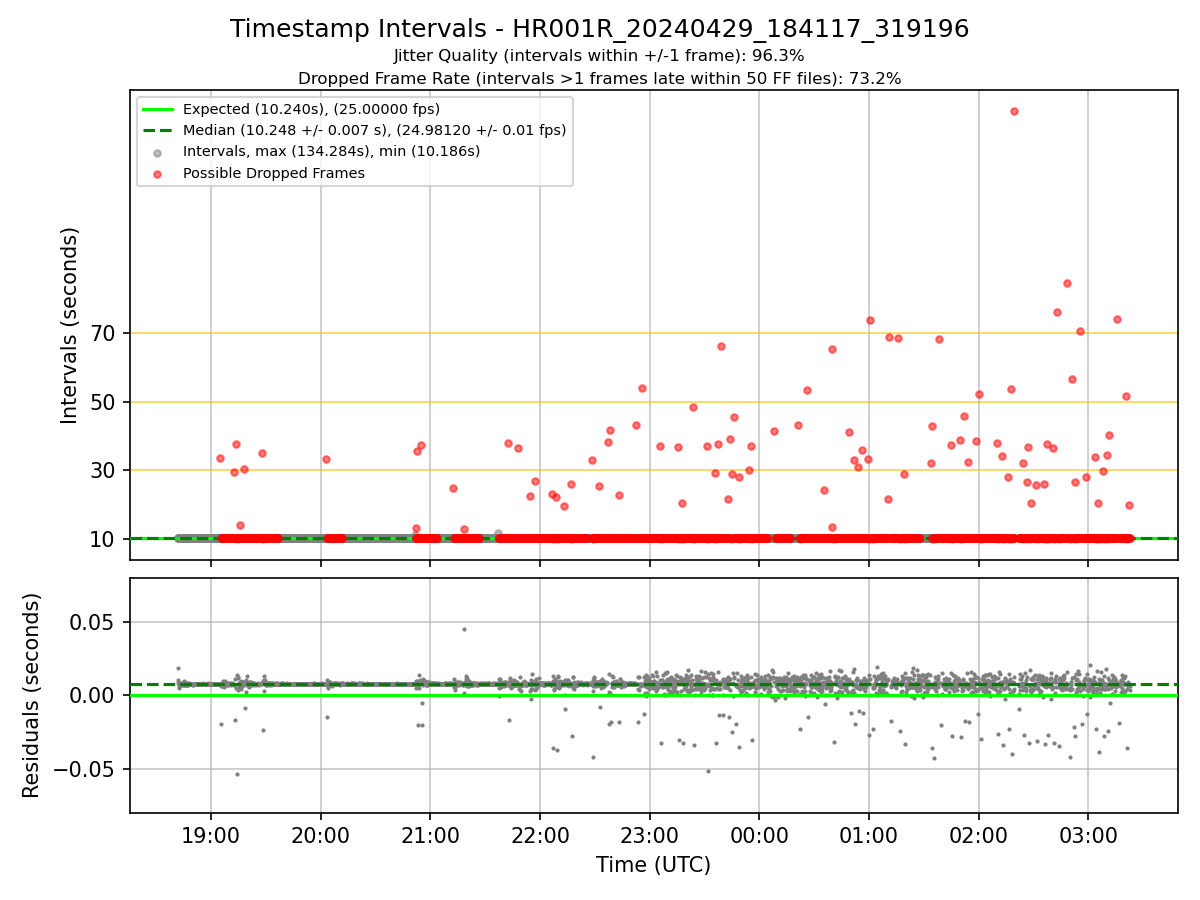Pick the dashed dark green Median line sample in legend
Image resolution: width=1200 pixels, height=900 pixels.
click(x=159, y=130)
